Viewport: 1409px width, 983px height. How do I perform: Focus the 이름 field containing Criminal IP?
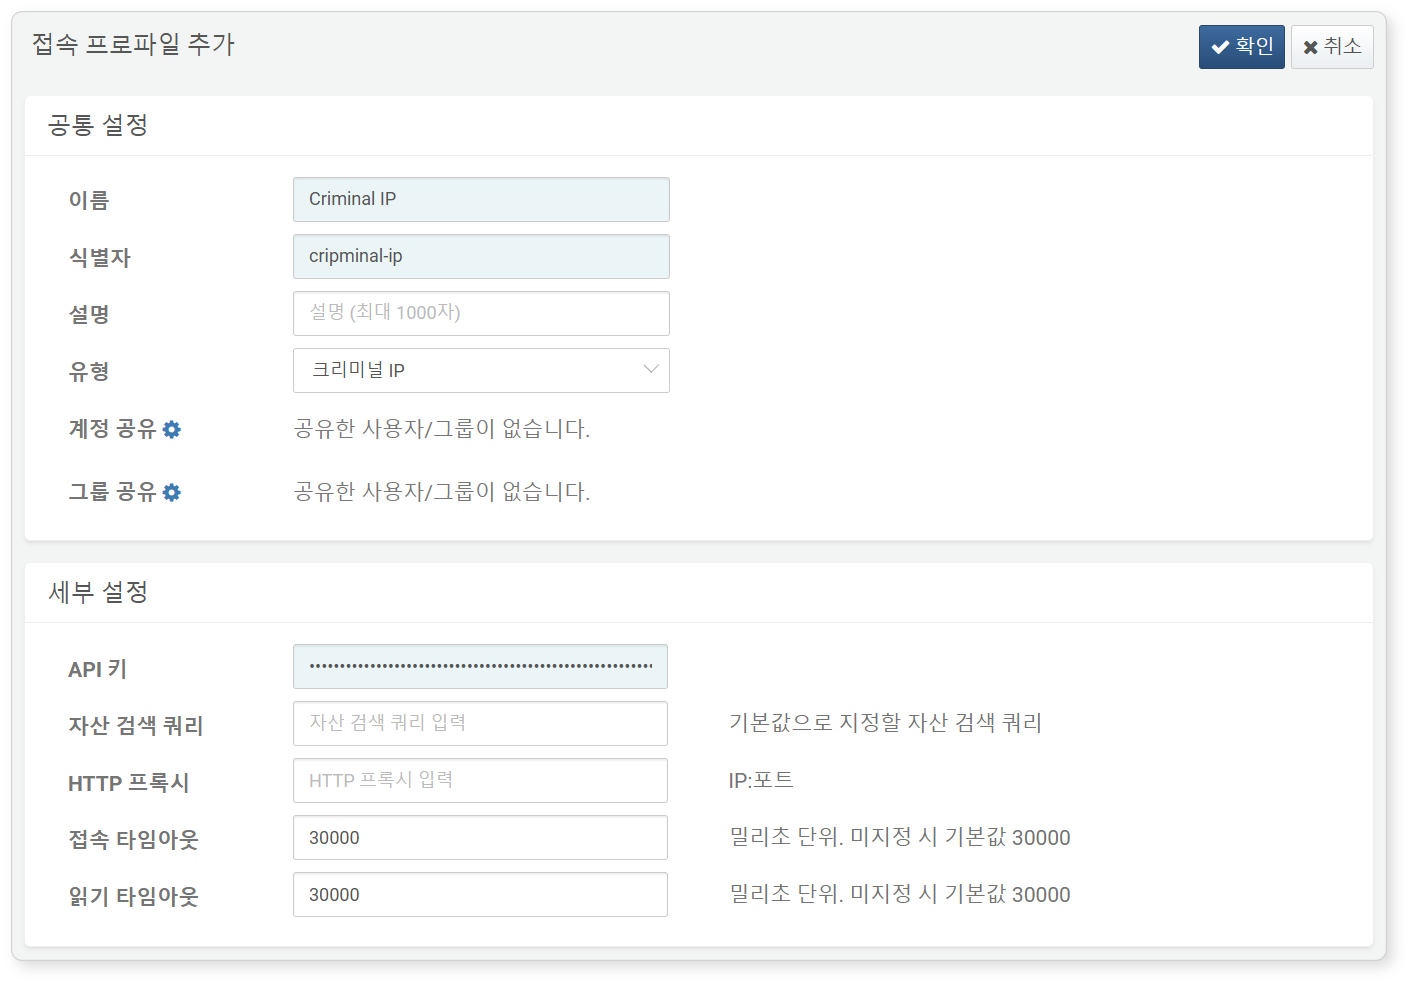pyautogui.click(x=481, y=200)
